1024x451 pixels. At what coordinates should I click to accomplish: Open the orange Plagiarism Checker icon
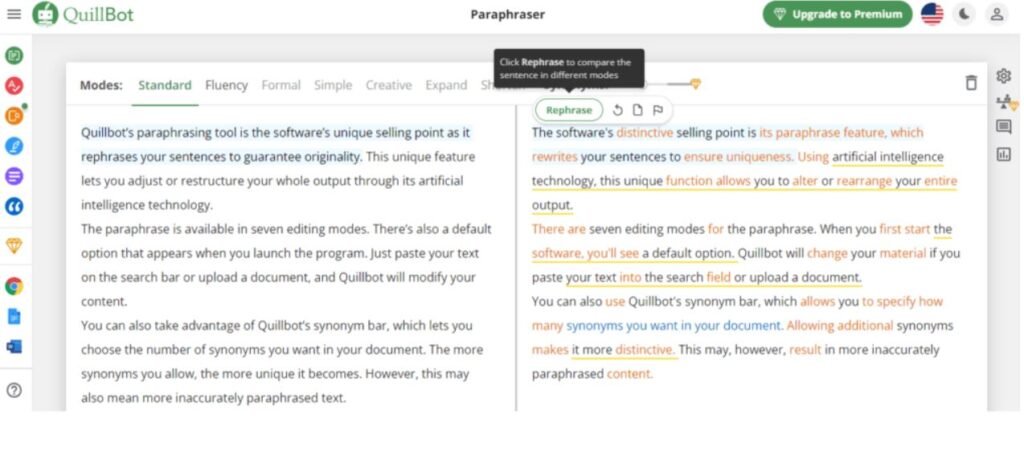pyautogui.click(x=14, y=116)
